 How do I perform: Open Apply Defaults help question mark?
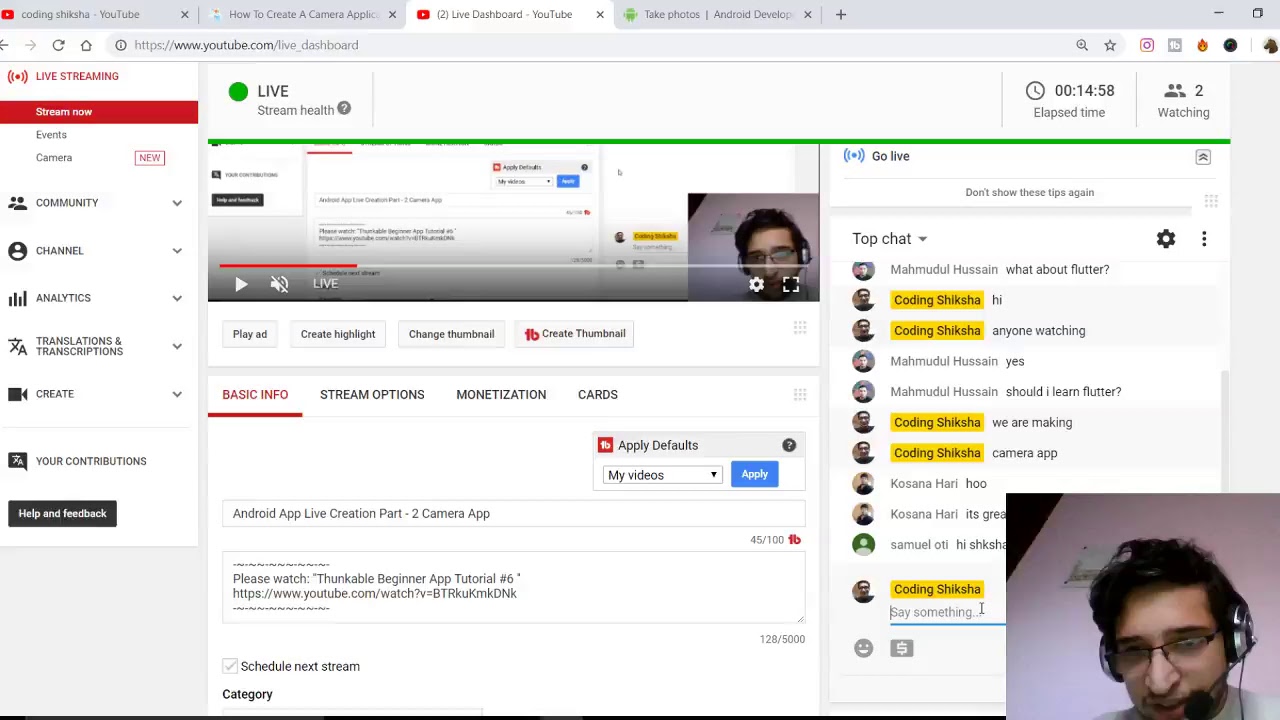[789, 445]
